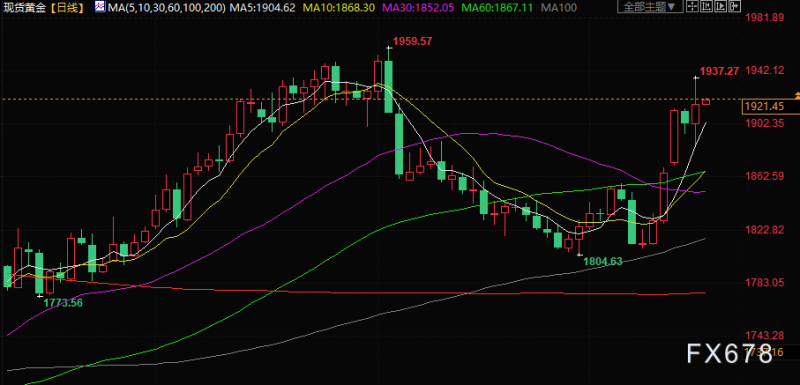This screenshot has width=800, height=385.
Task: Open MA(5,10,30,60,100,200) parameter settings
Action: coord(166,7)
